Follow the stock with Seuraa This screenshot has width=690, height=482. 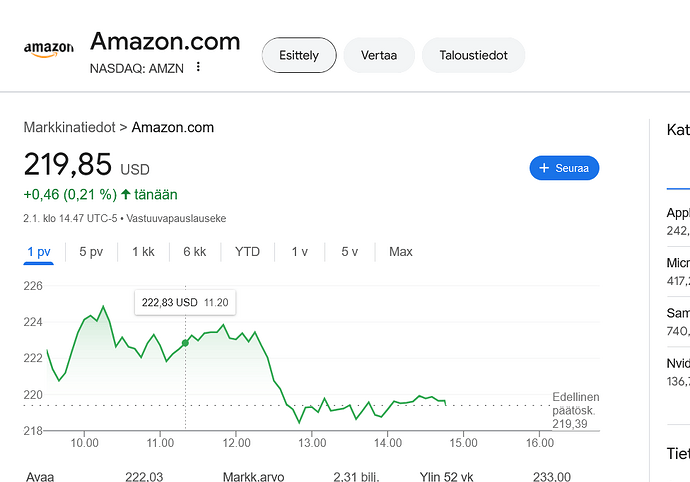(564, 168)
